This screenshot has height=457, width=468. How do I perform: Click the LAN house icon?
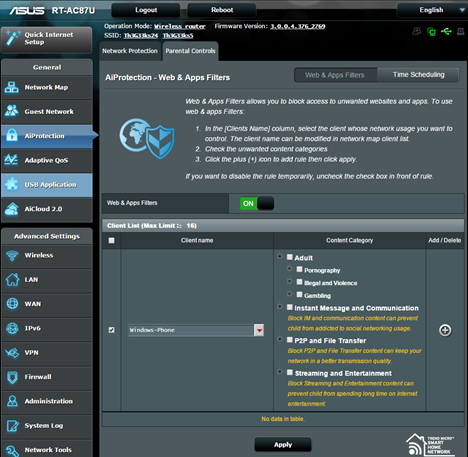click(12, 279)
